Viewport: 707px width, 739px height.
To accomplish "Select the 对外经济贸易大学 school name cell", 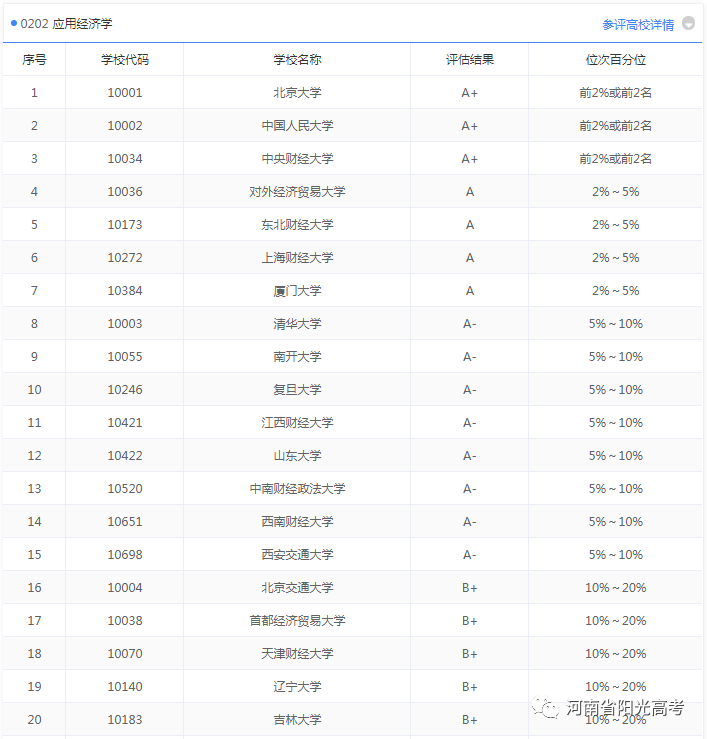I will [297, 192].
